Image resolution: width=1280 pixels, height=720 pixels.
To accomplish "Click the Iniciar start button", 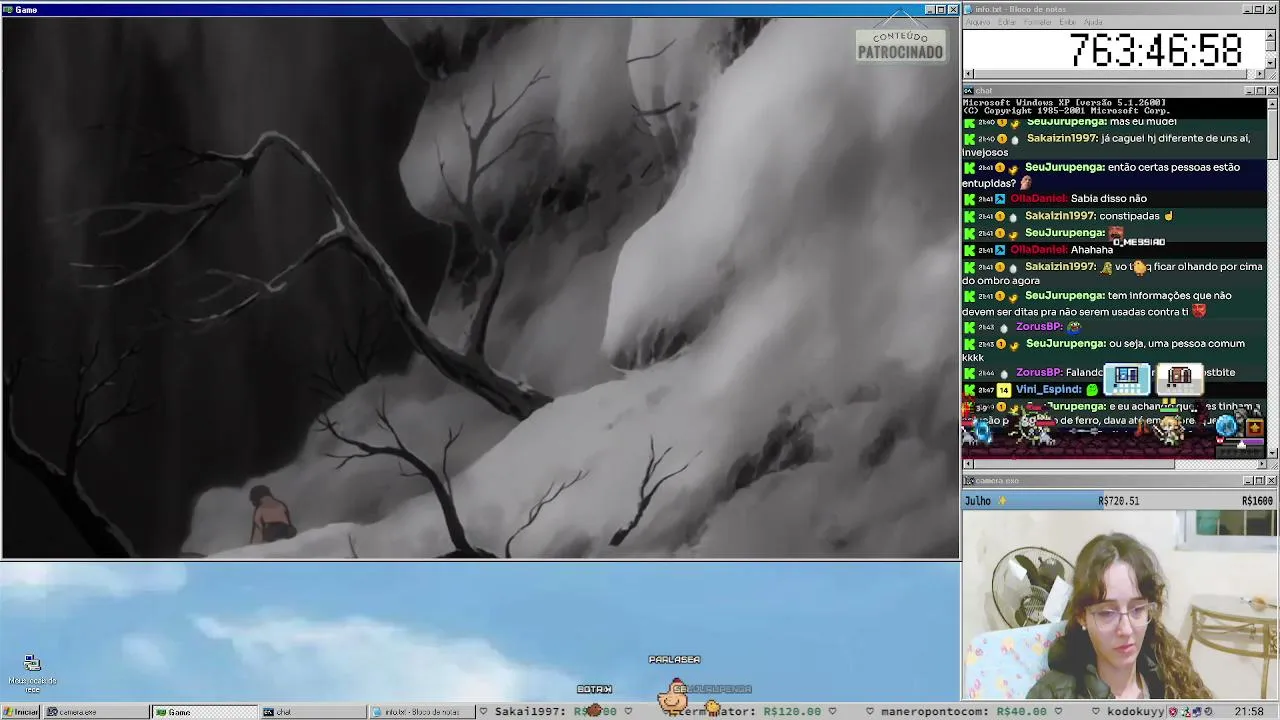I will [20, 712].
